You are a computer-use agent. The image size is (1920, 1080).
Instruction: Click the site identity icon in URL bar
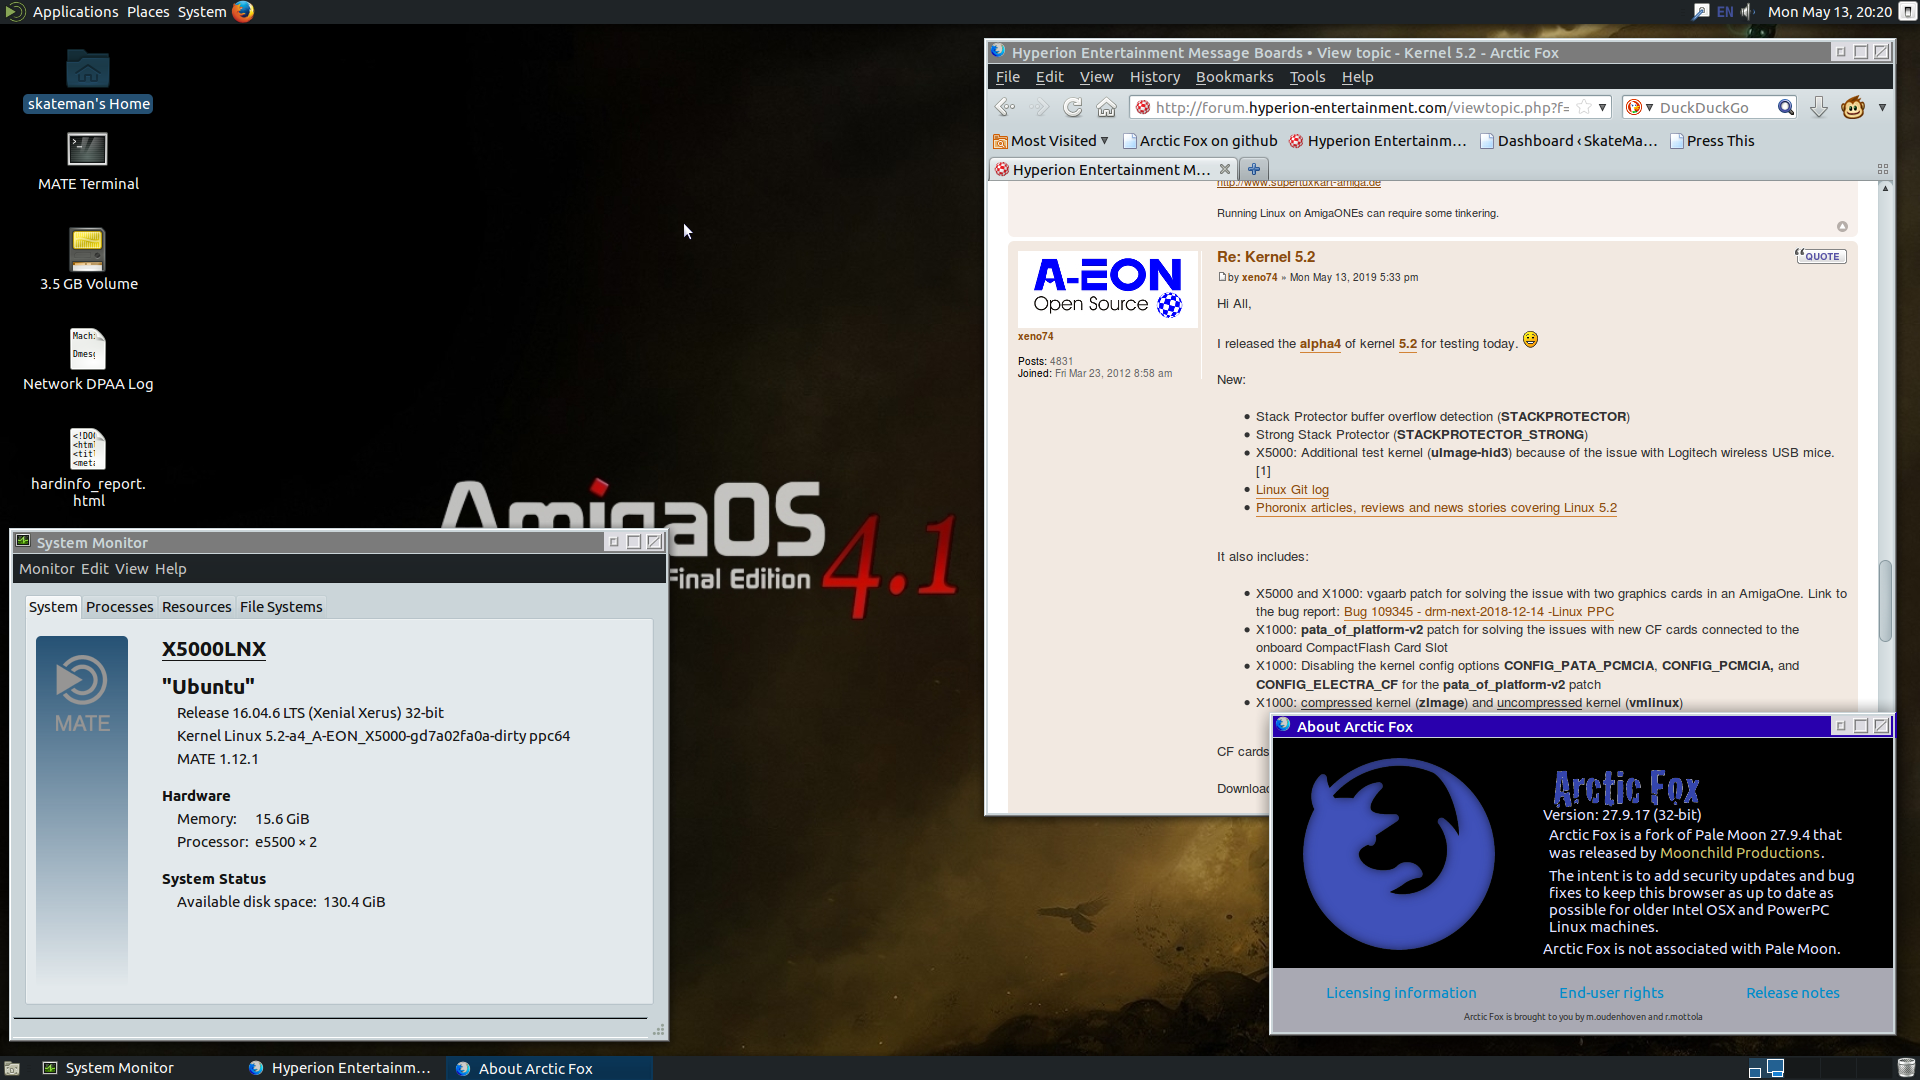click(1143, 107)
